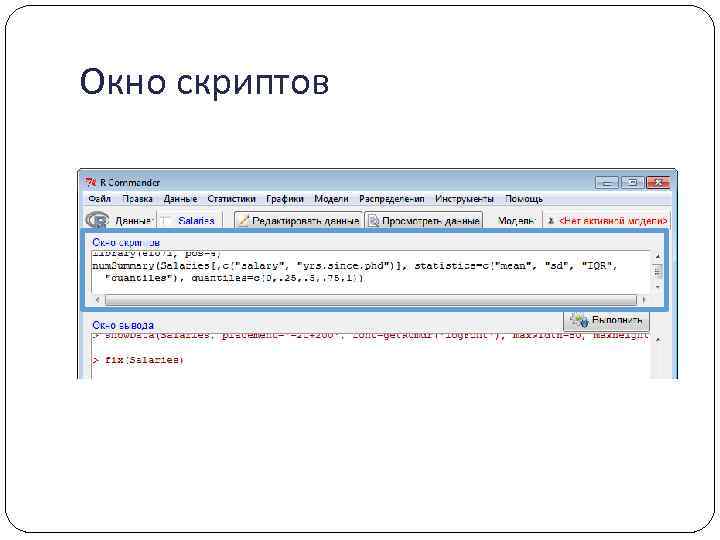The width and height of the screenshot is (720, 540).
Task: Click the numSummary line in script window
Action: [x=354, y=266]
